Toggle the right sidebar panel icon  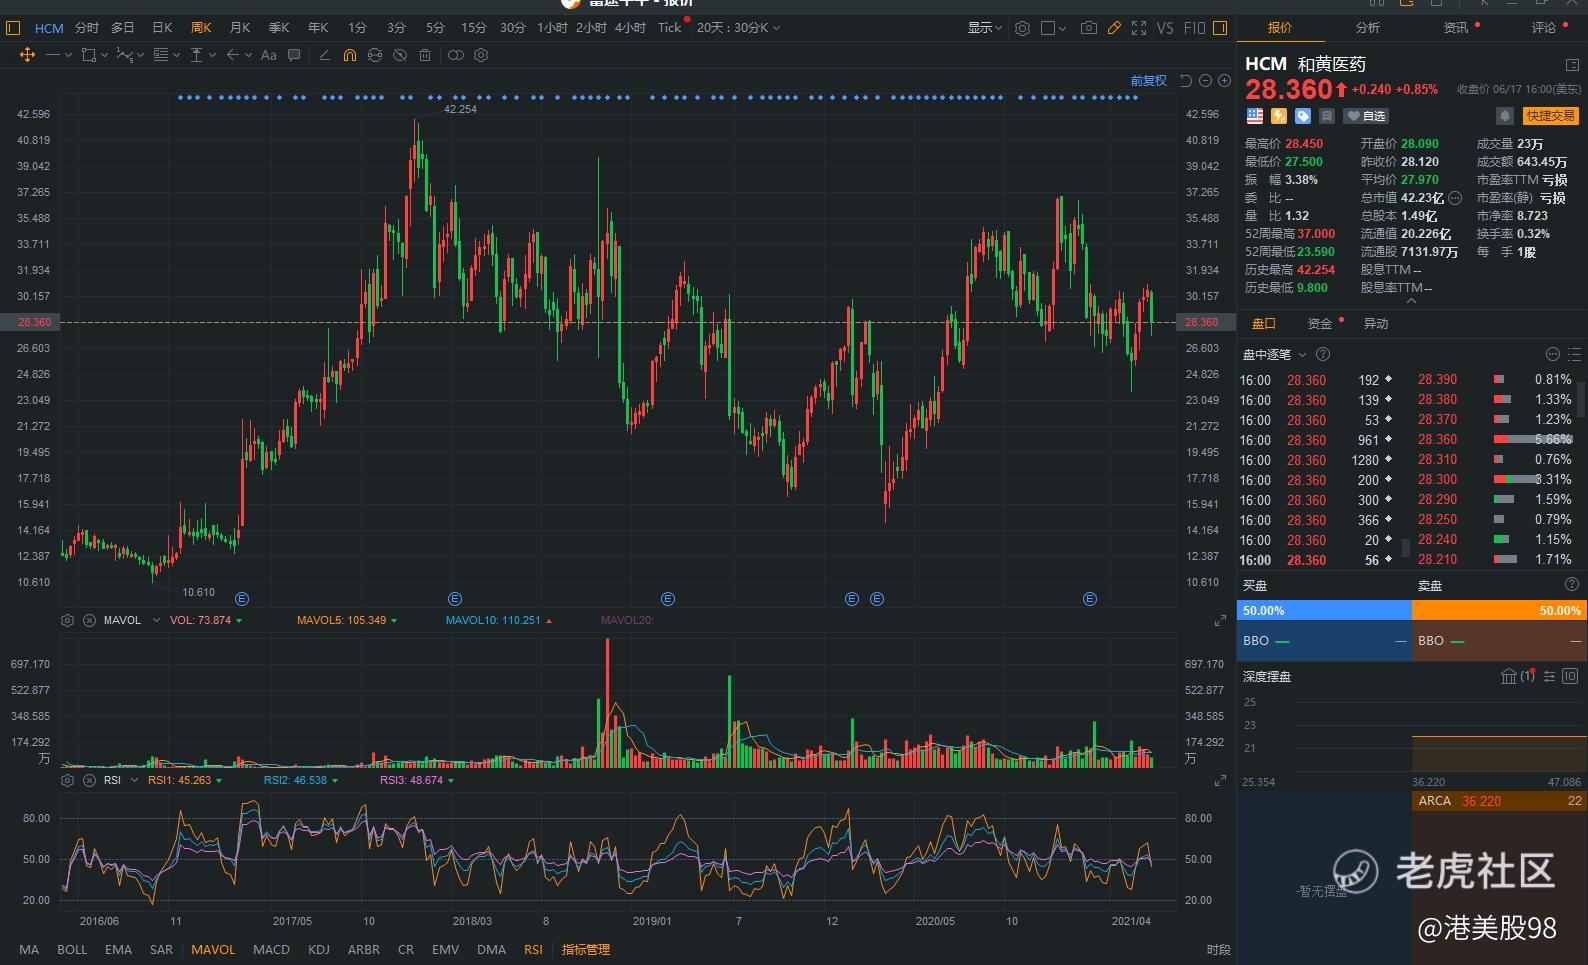(x=1220, y=28)
